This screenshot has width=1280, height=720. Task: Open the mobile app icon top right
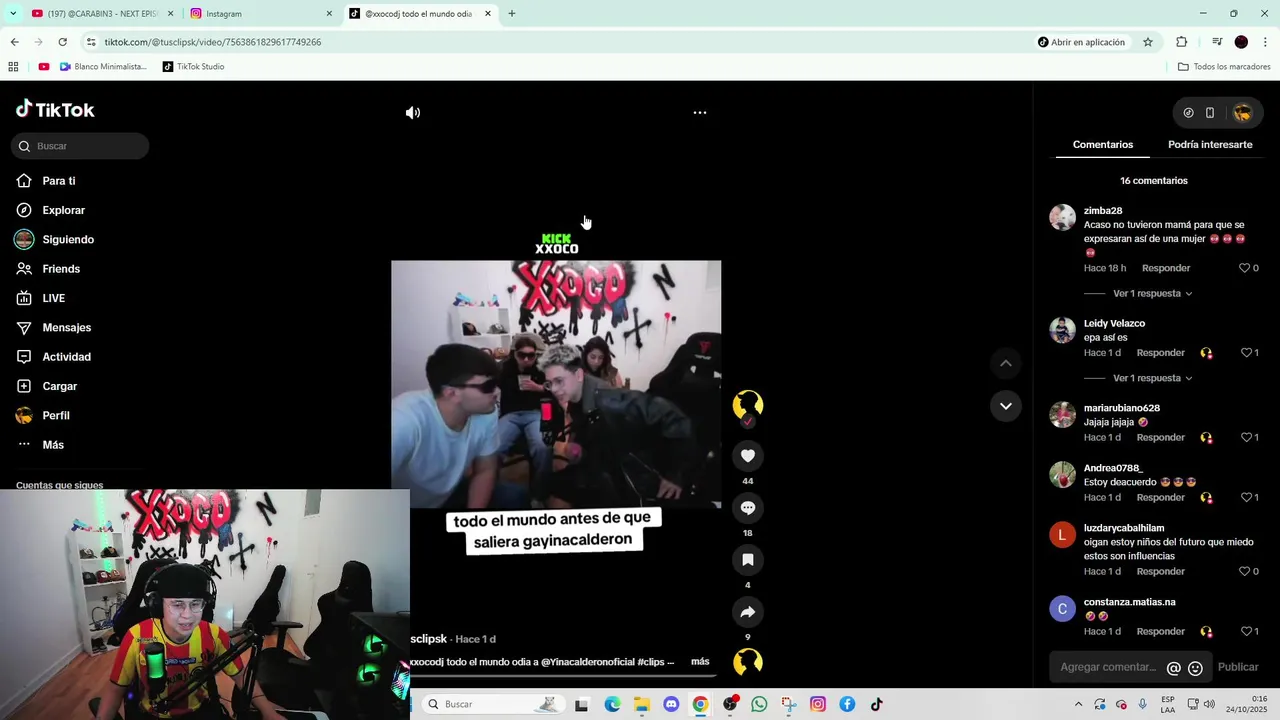click(1210, 113)
